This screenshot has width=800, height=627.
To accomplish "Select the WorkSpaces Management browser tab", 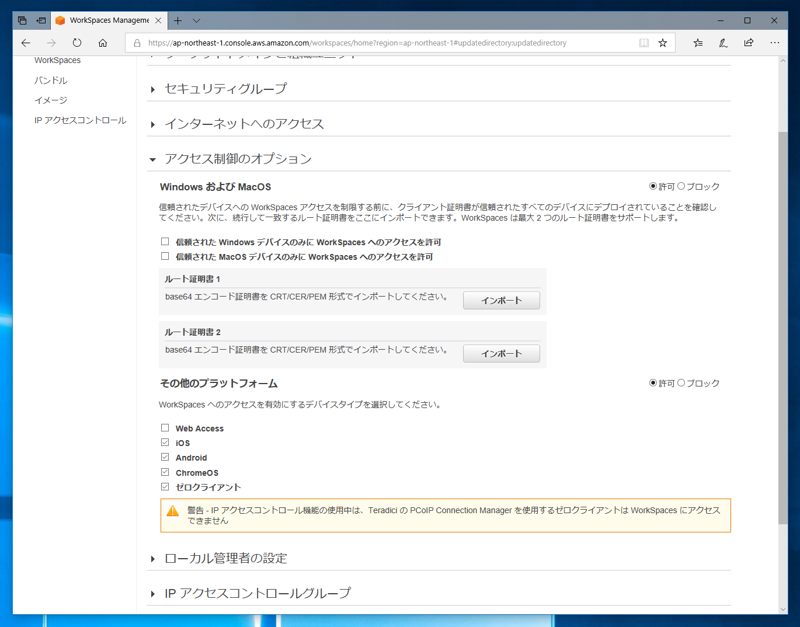I will tap(108, 20).
